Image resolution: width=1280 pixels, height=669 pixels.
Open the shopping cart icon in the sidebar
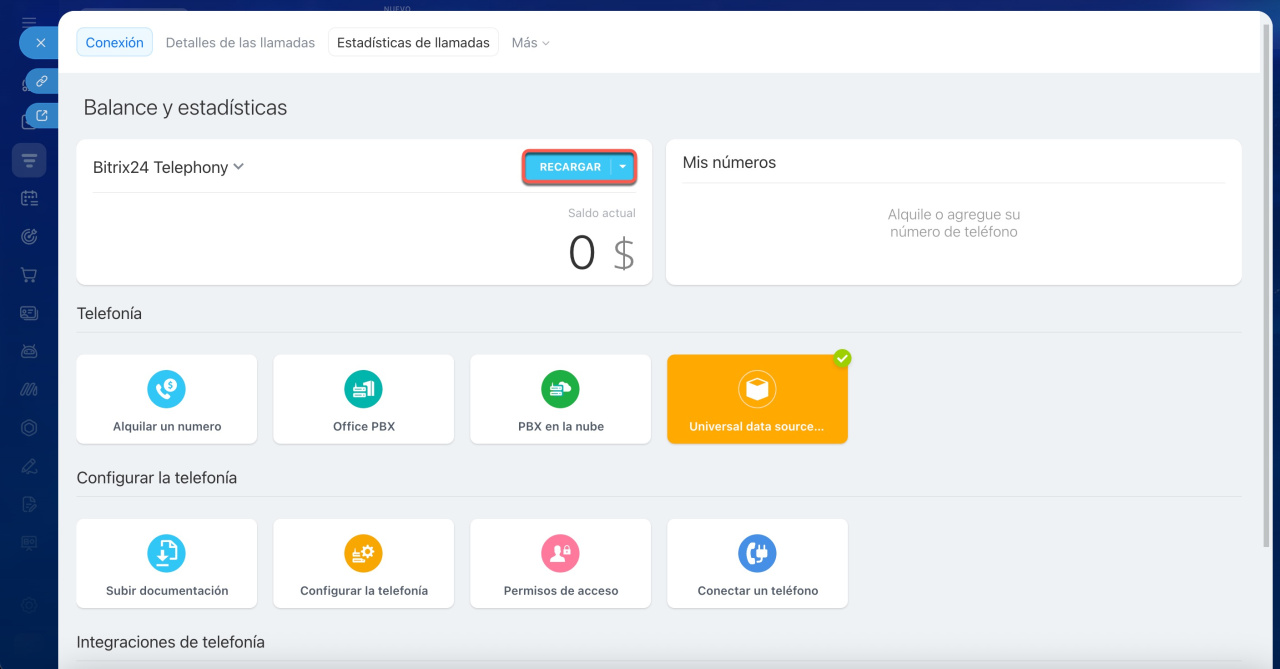point(29,275)
